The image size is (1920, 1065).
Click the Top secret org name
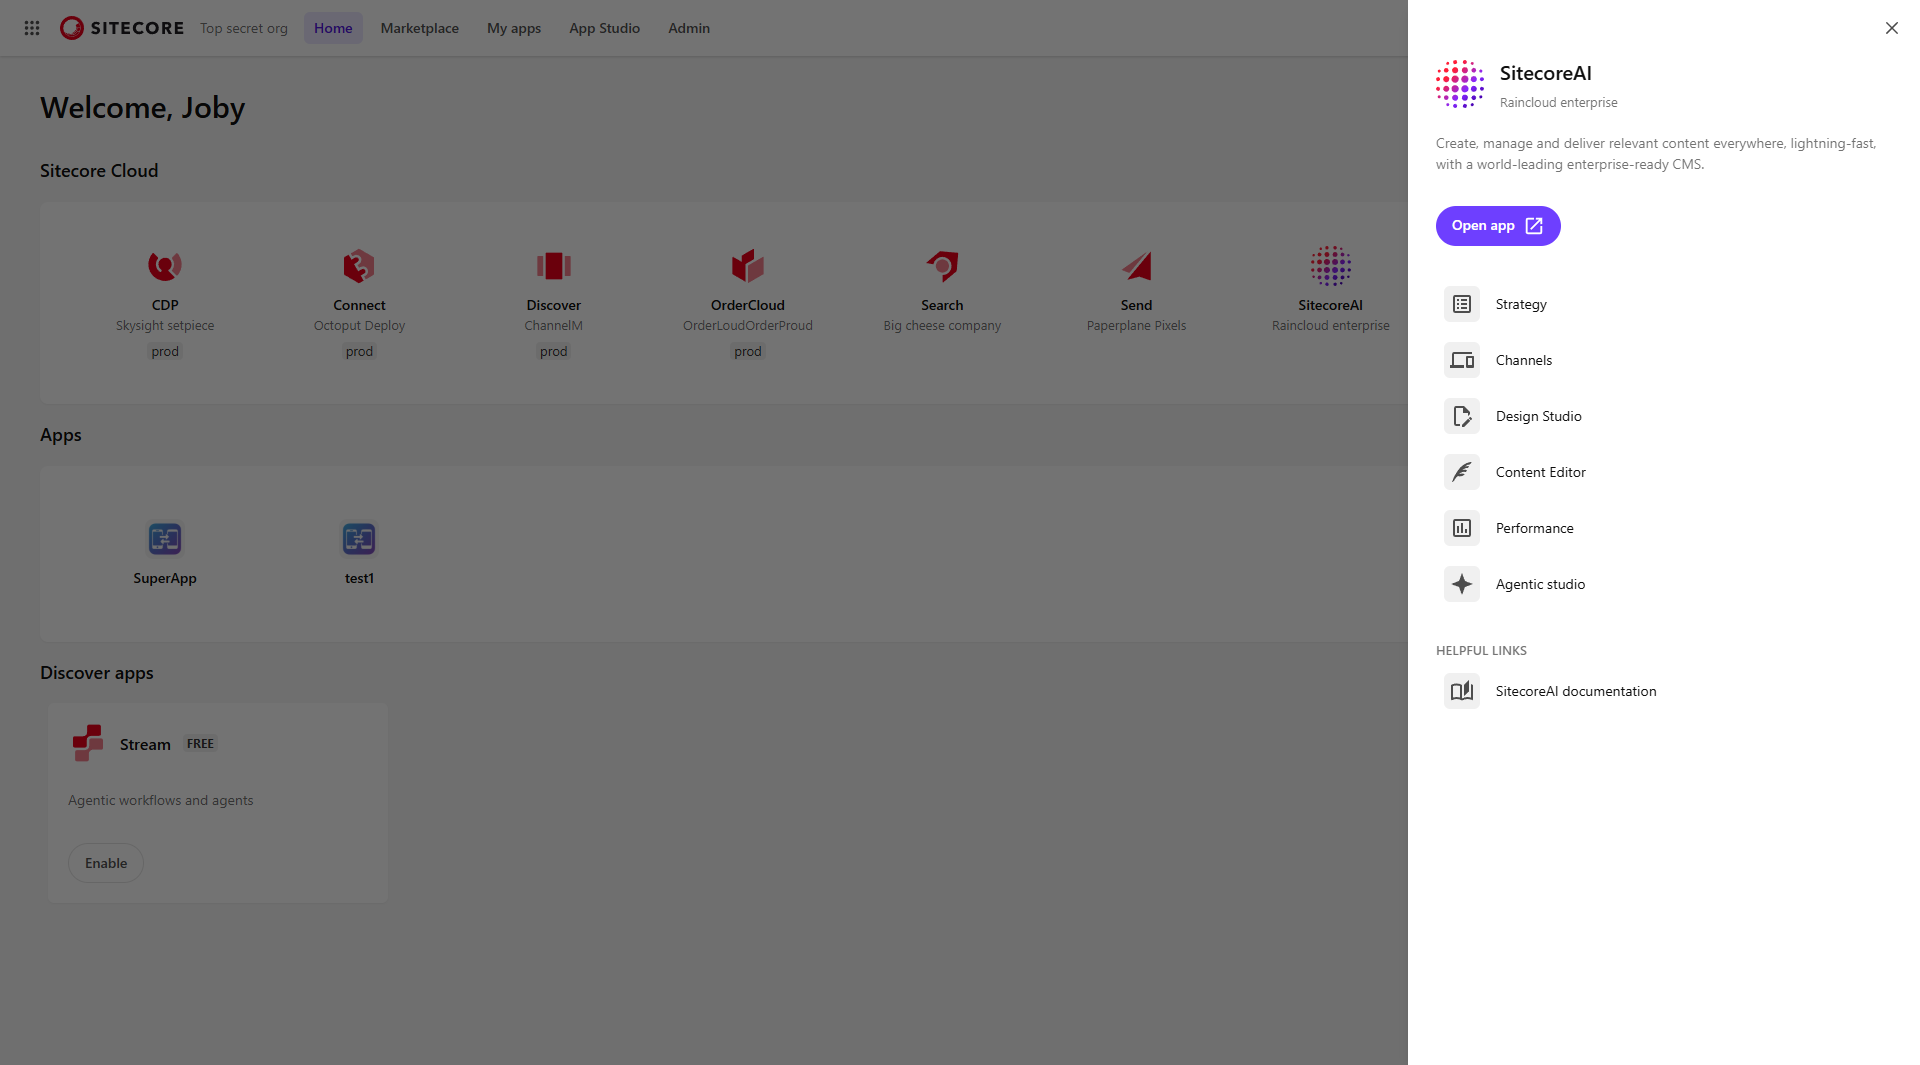[244, 28]
